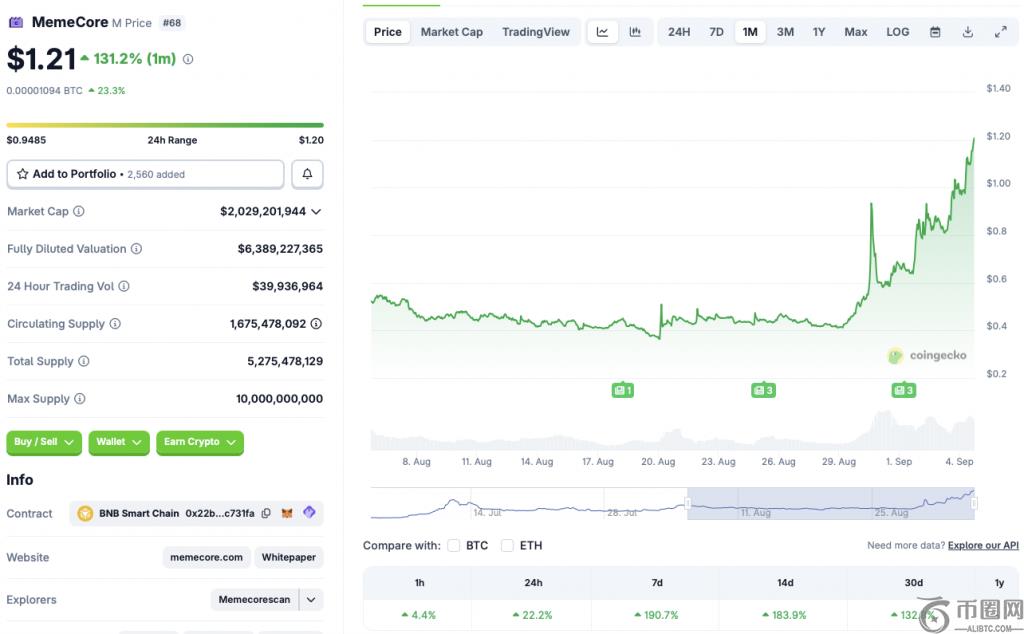Click the MetaMask fox icon
Image resolution: width=1024 pixels, height=634 pixels.
(287, 513)
